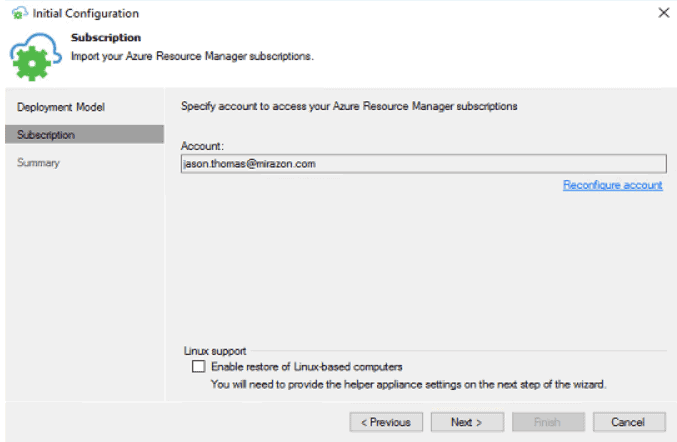
Task: Cancel the Initial Configuration wizard
Action: [x=629, y=422]
